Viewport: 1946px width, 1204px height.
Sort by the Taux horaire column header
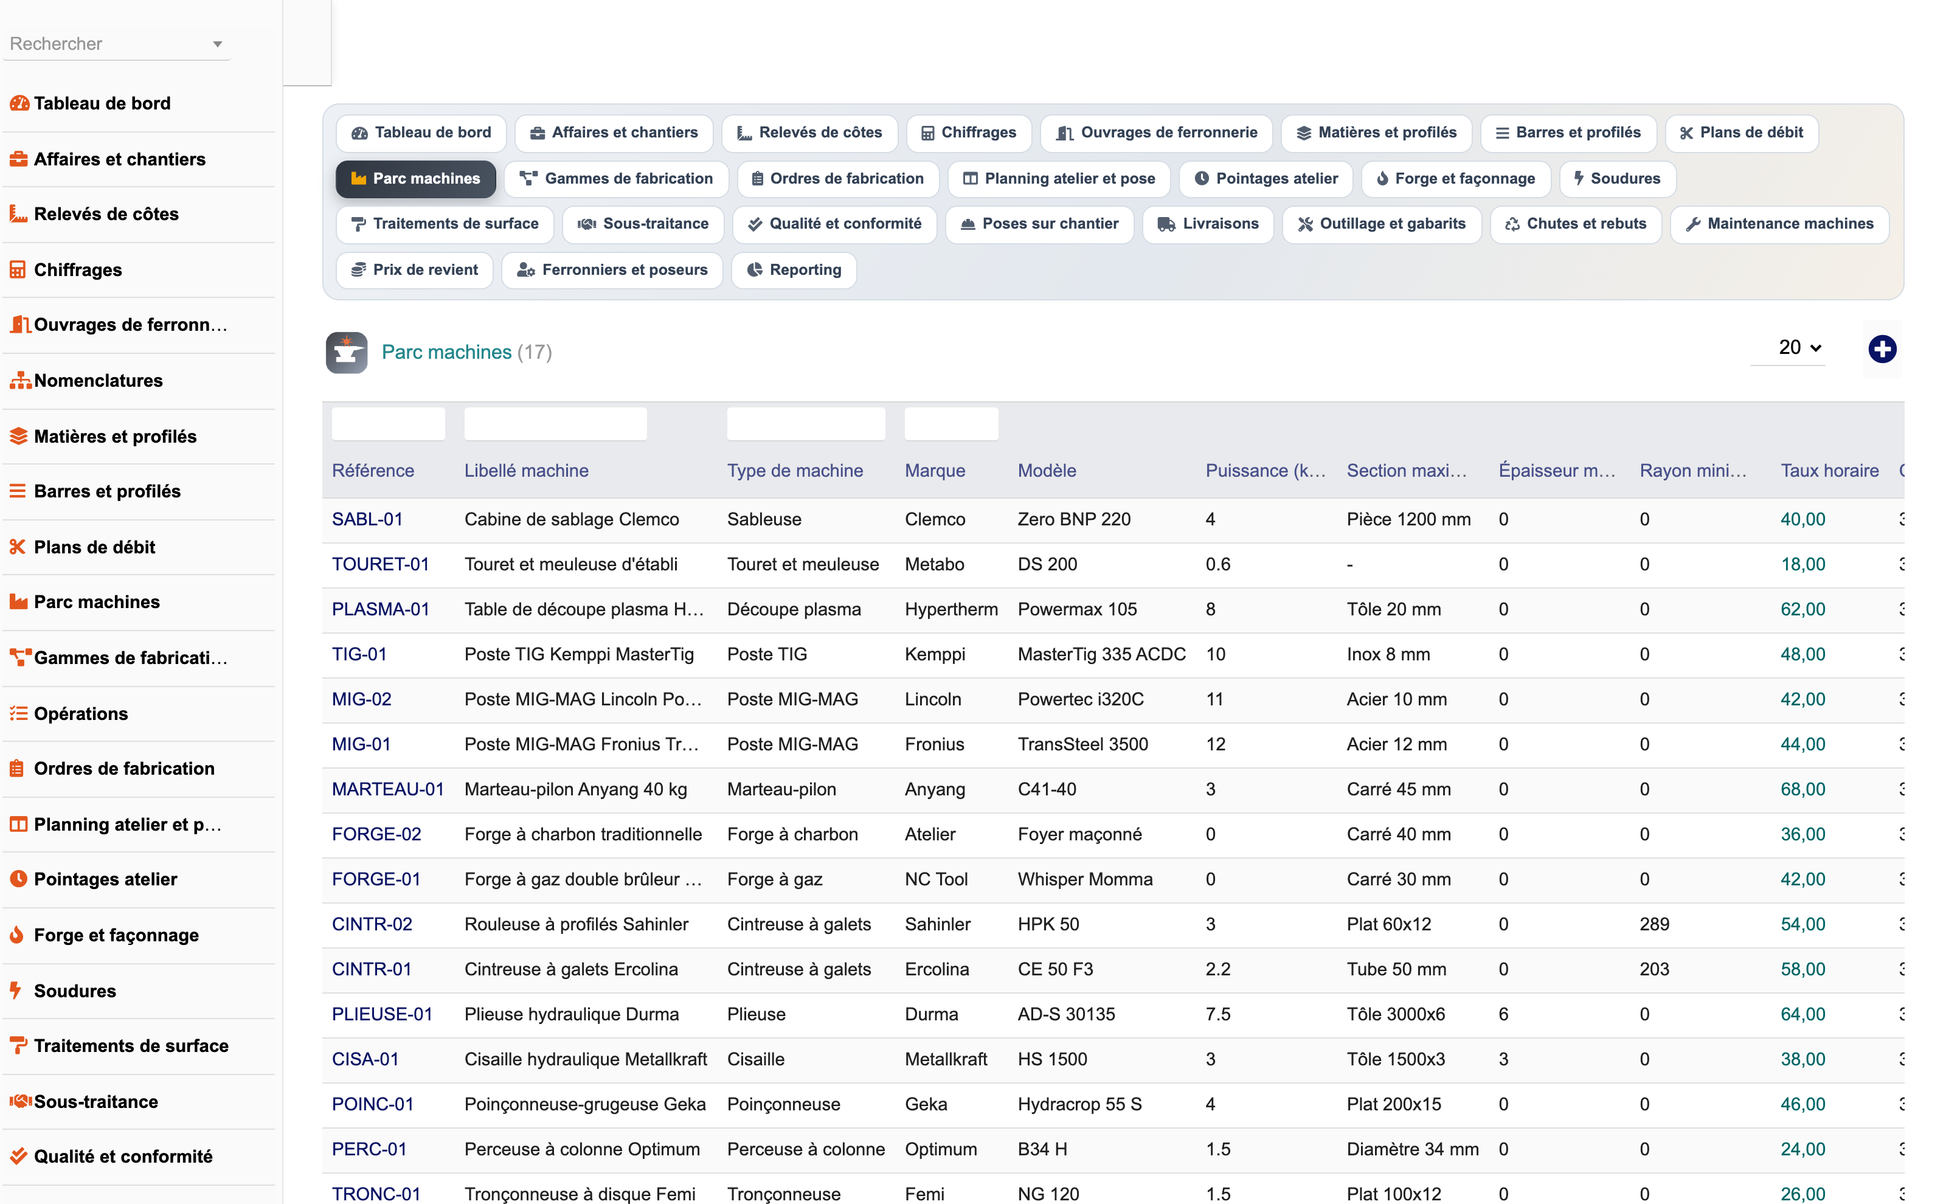1829,471
